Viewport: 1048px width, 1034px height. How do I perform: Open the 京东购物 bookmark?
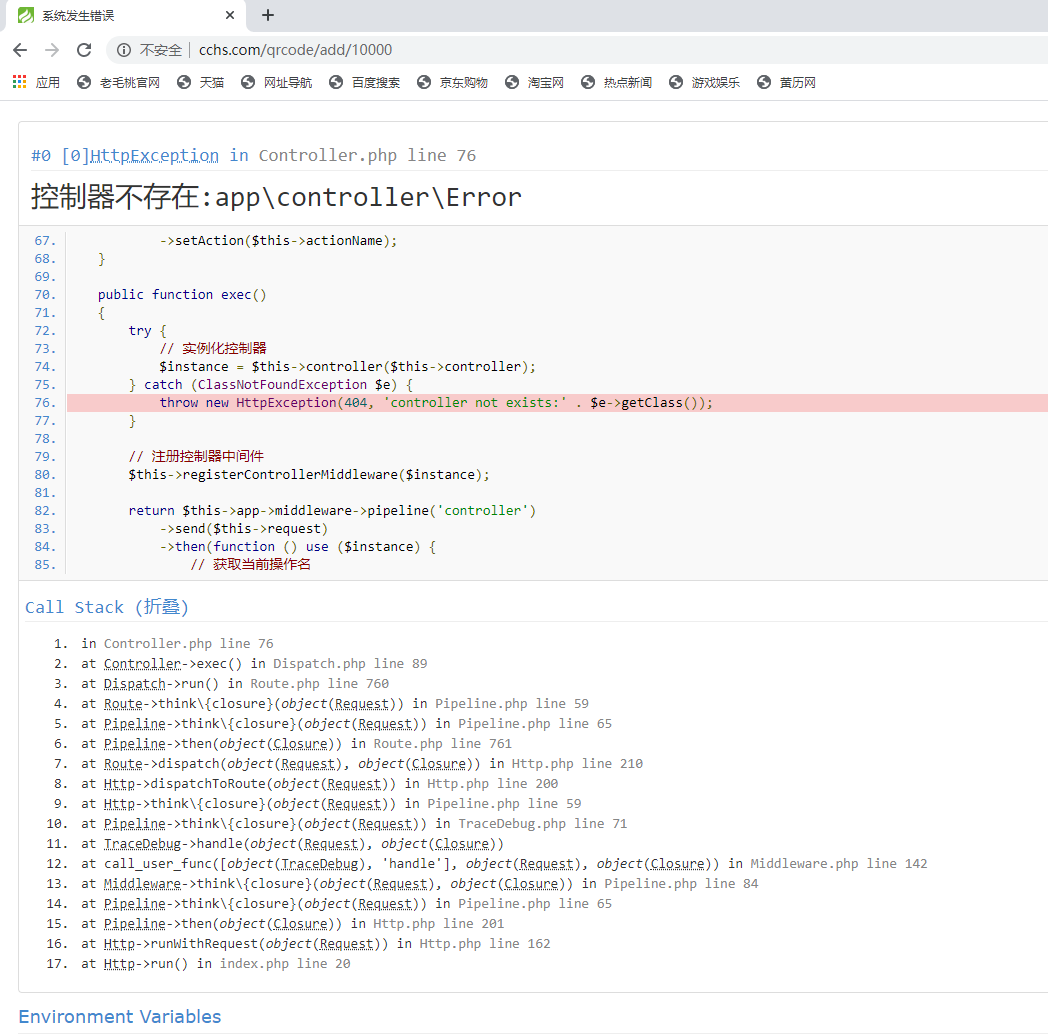(x=452, y=82)
